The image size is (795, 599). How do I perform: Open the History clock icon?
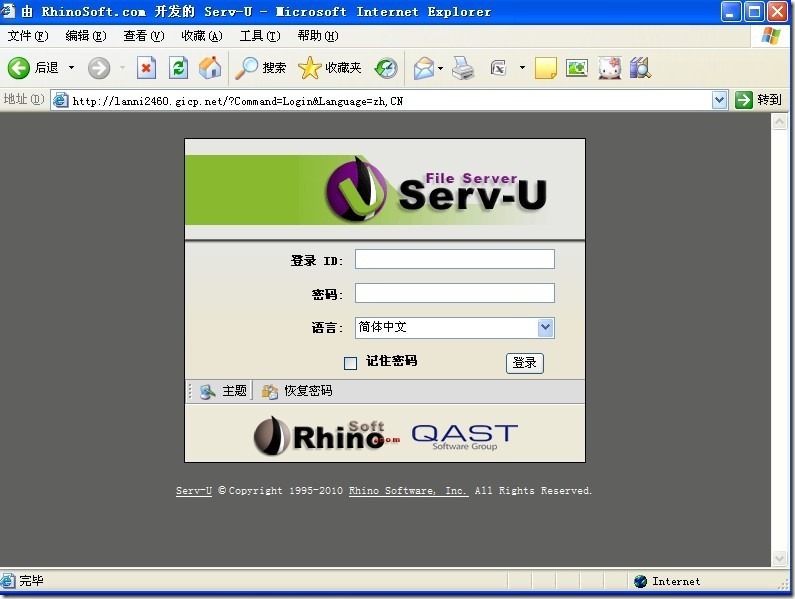click(386, 68)
